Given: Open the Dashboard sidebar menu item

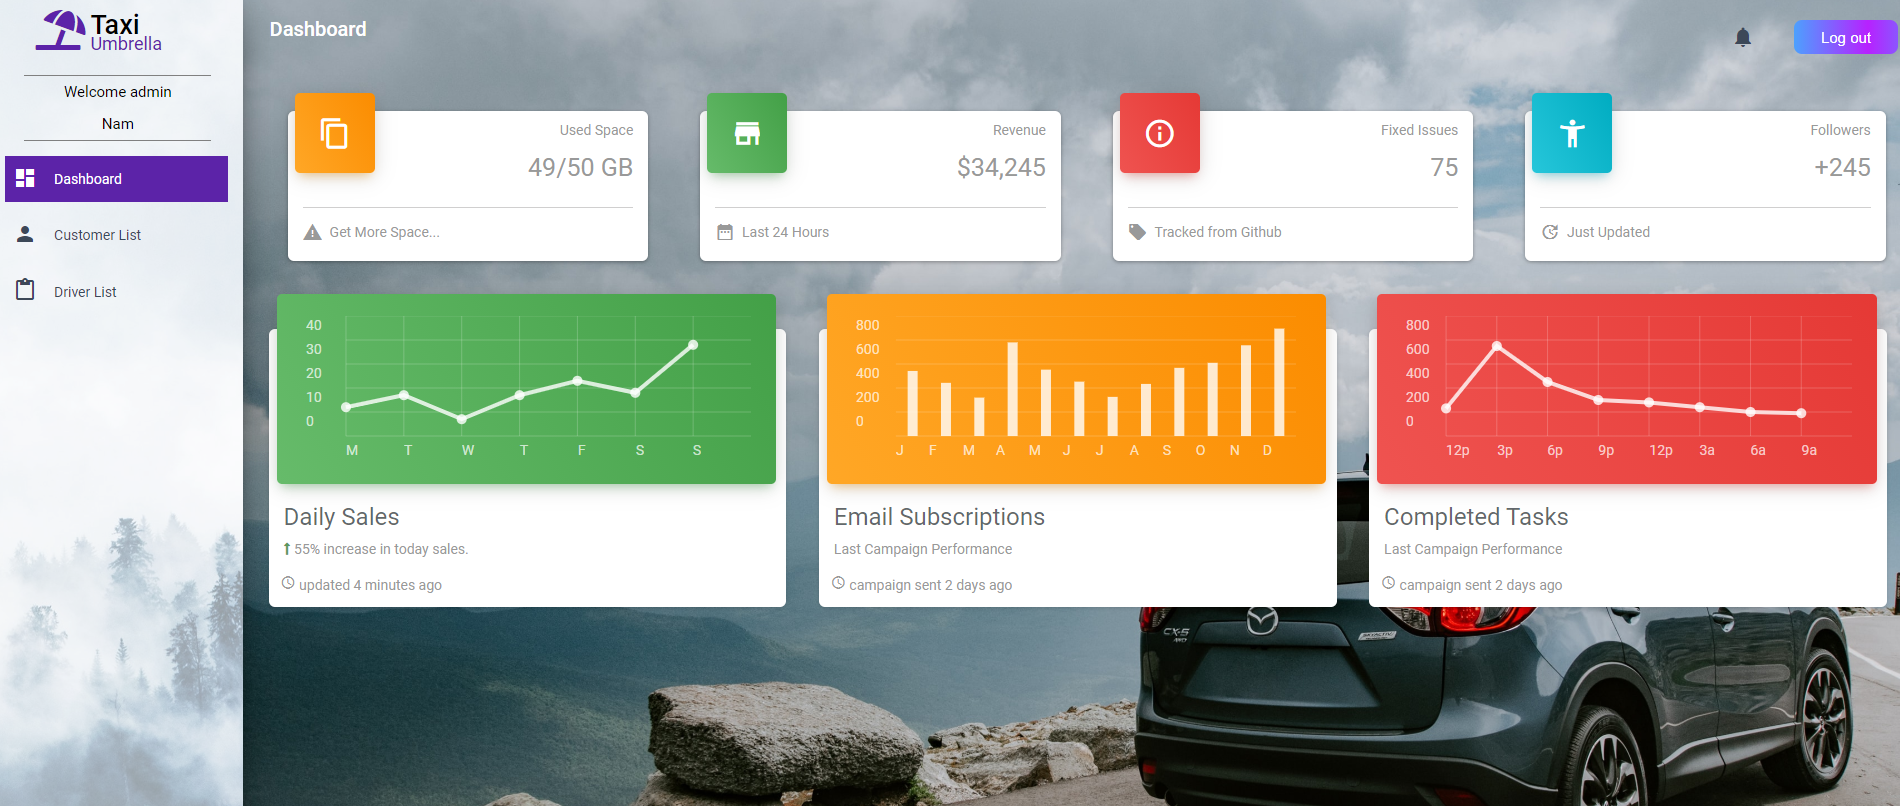Looking at the screenshot, I should [116, 179].
